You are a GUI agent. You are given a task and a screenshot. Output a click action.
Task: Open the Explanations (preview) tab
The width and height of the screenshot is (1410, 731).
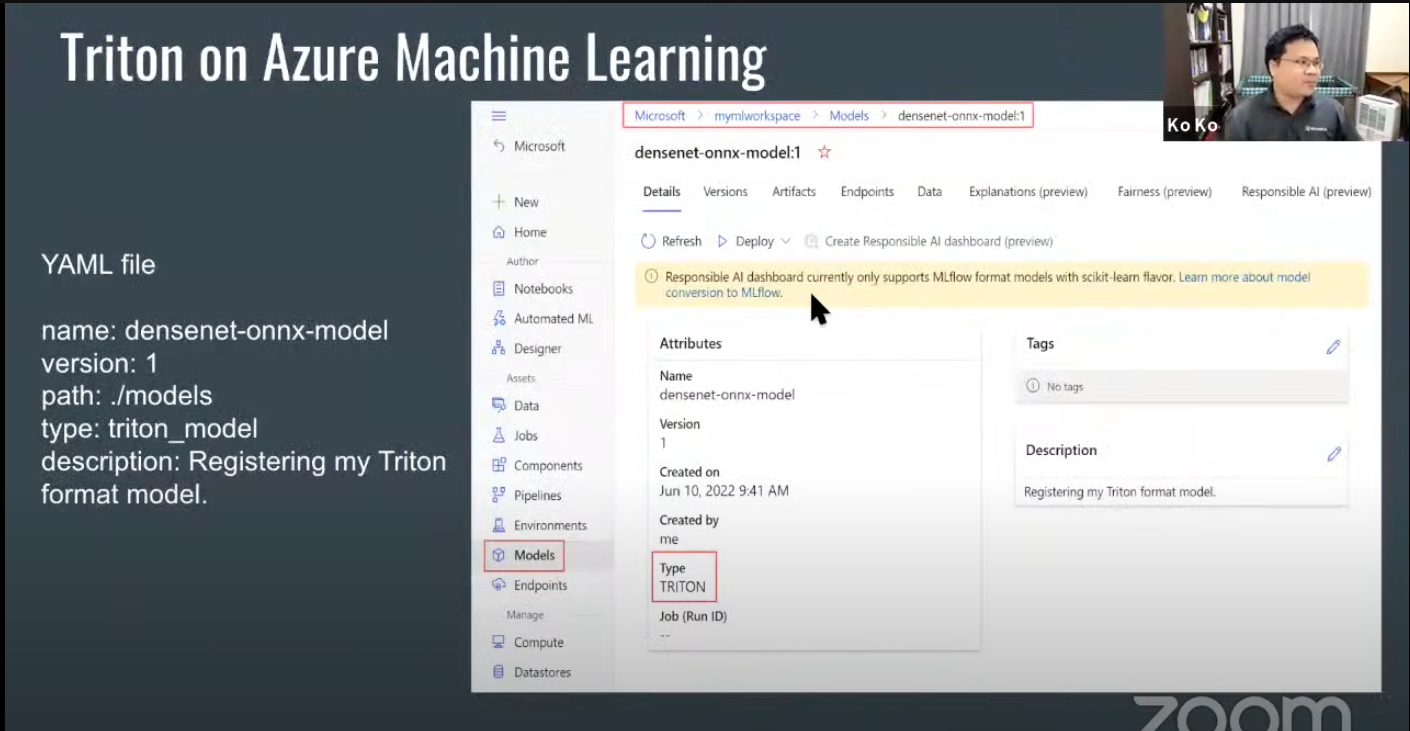click(1028, 192)
